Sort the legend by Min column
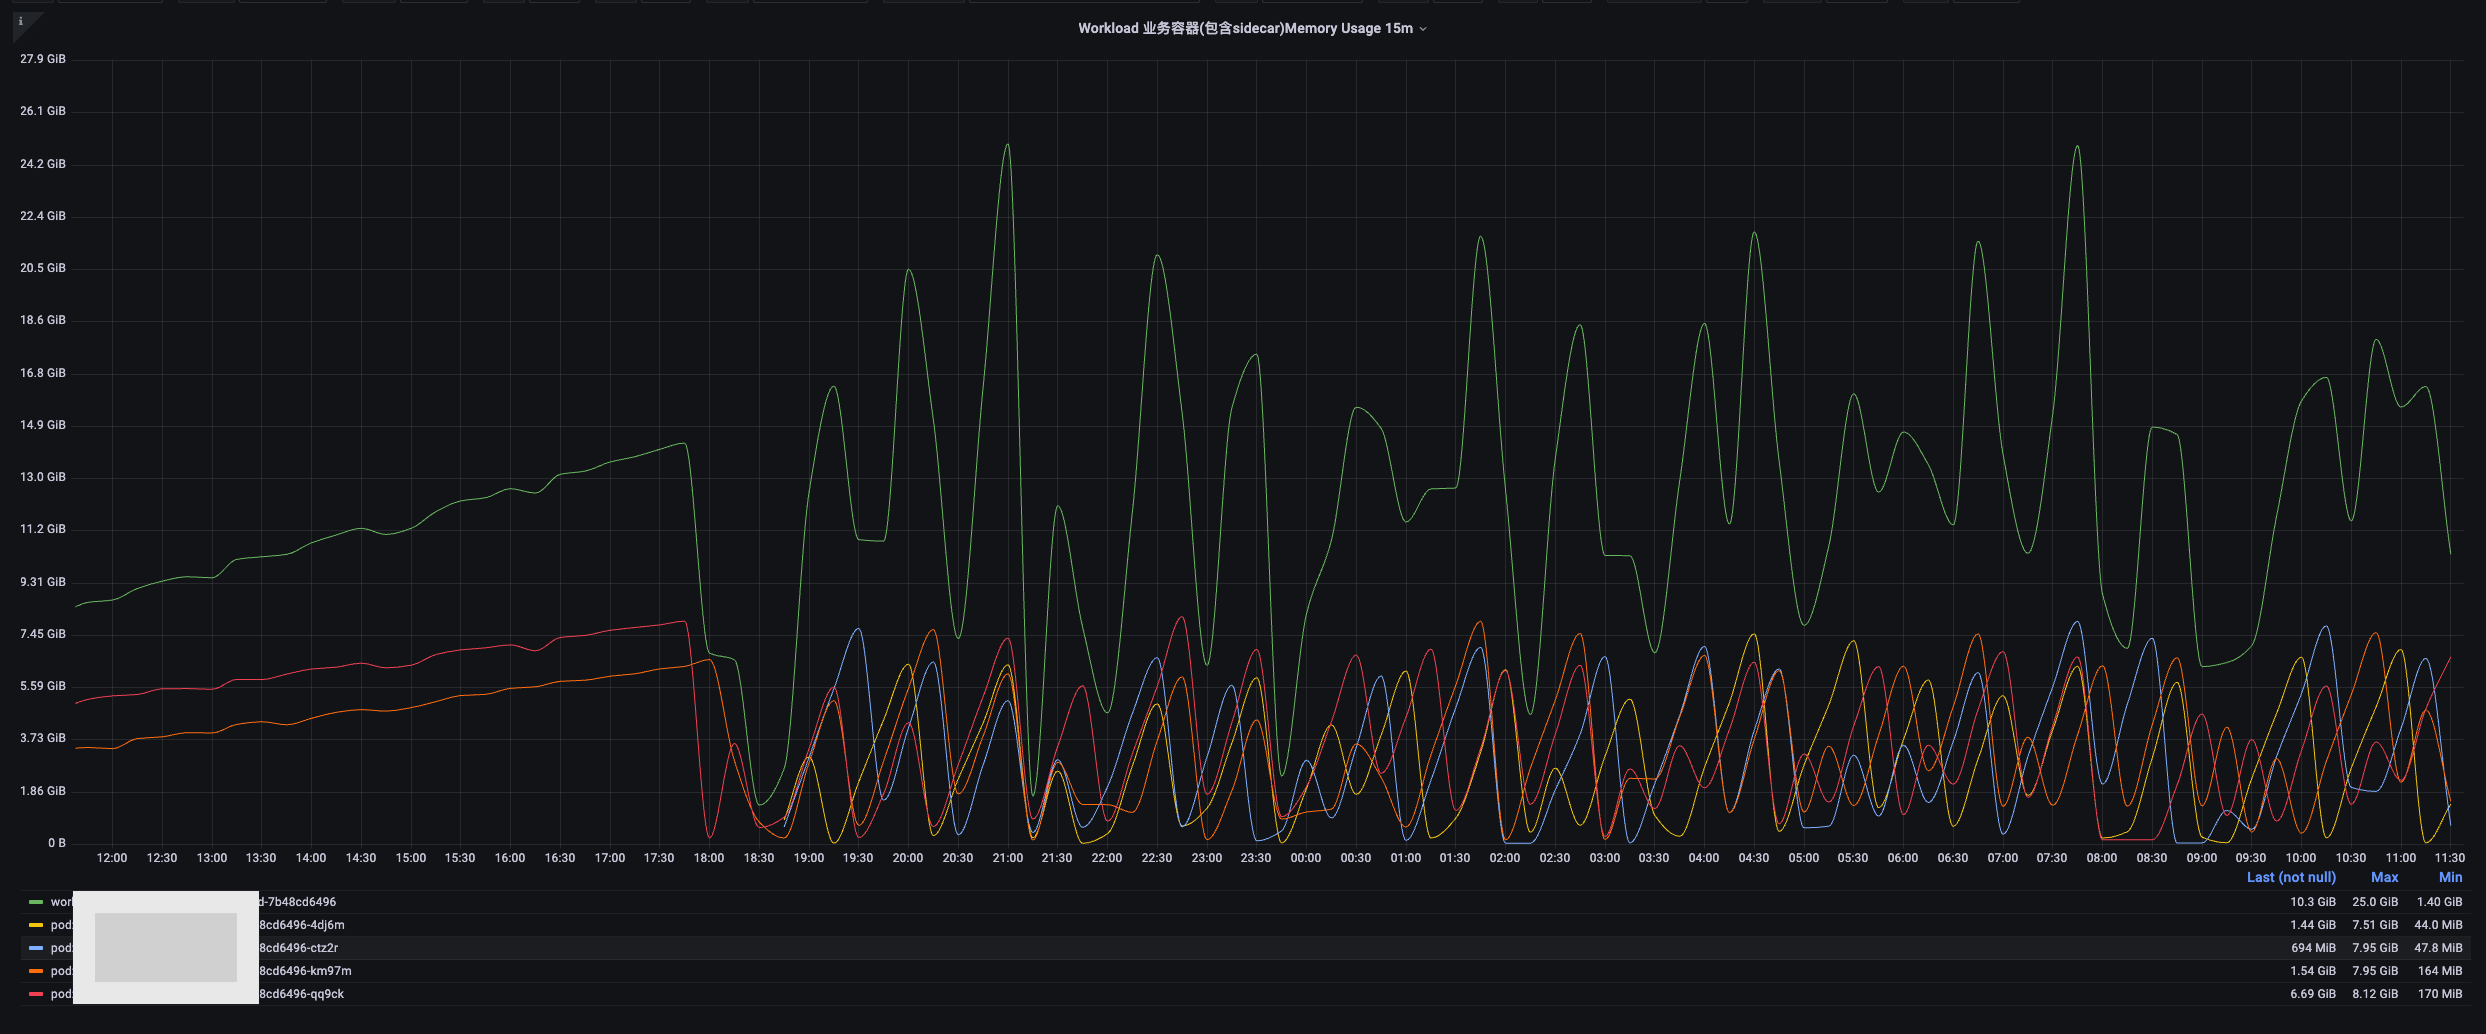This screenshot has width=2486, height=1034. pos(2450,877)
